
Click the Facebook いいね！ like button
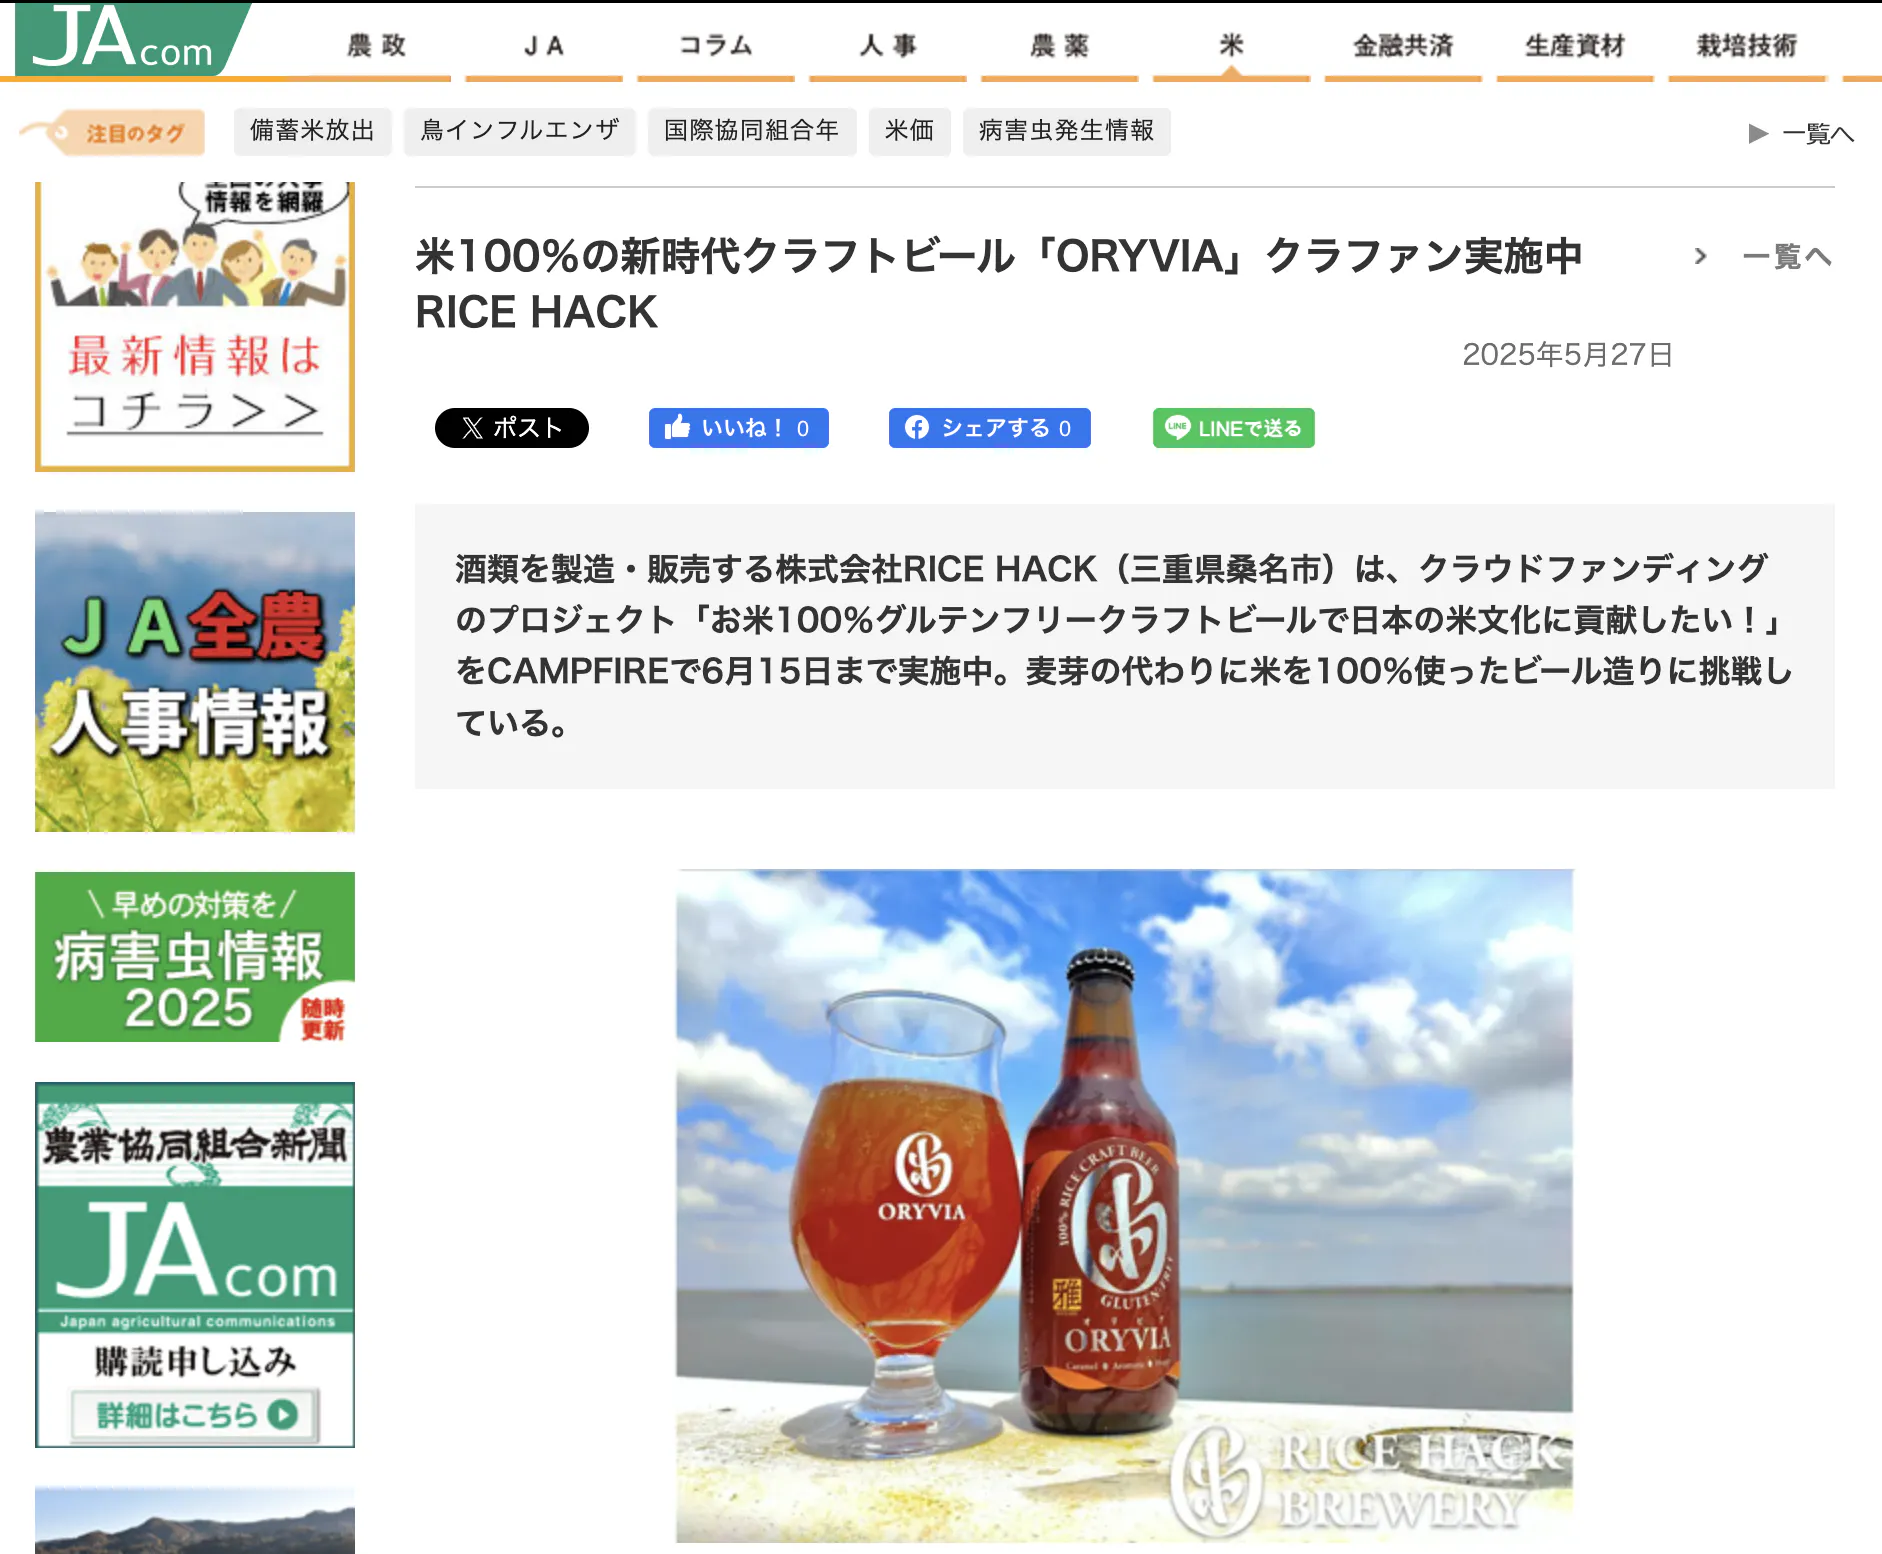click(x=738, y=428)
